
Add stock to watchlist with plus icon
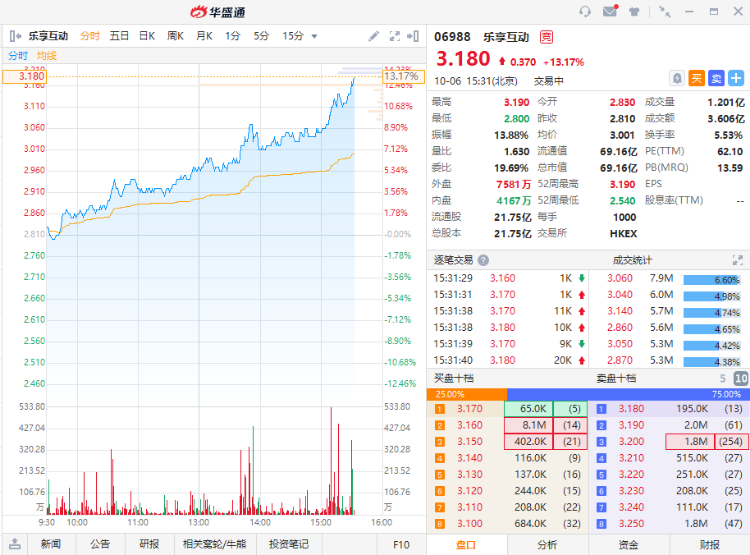[736, 78]
